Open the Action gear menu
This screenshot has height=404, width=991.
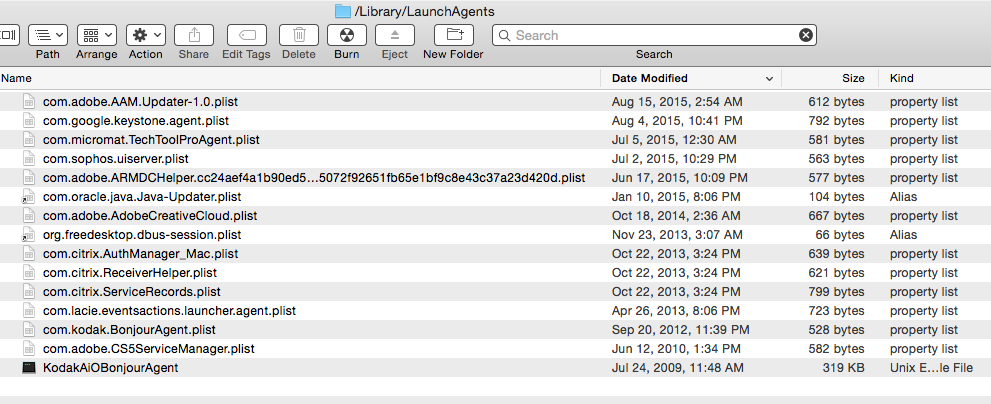pos(145,35)
